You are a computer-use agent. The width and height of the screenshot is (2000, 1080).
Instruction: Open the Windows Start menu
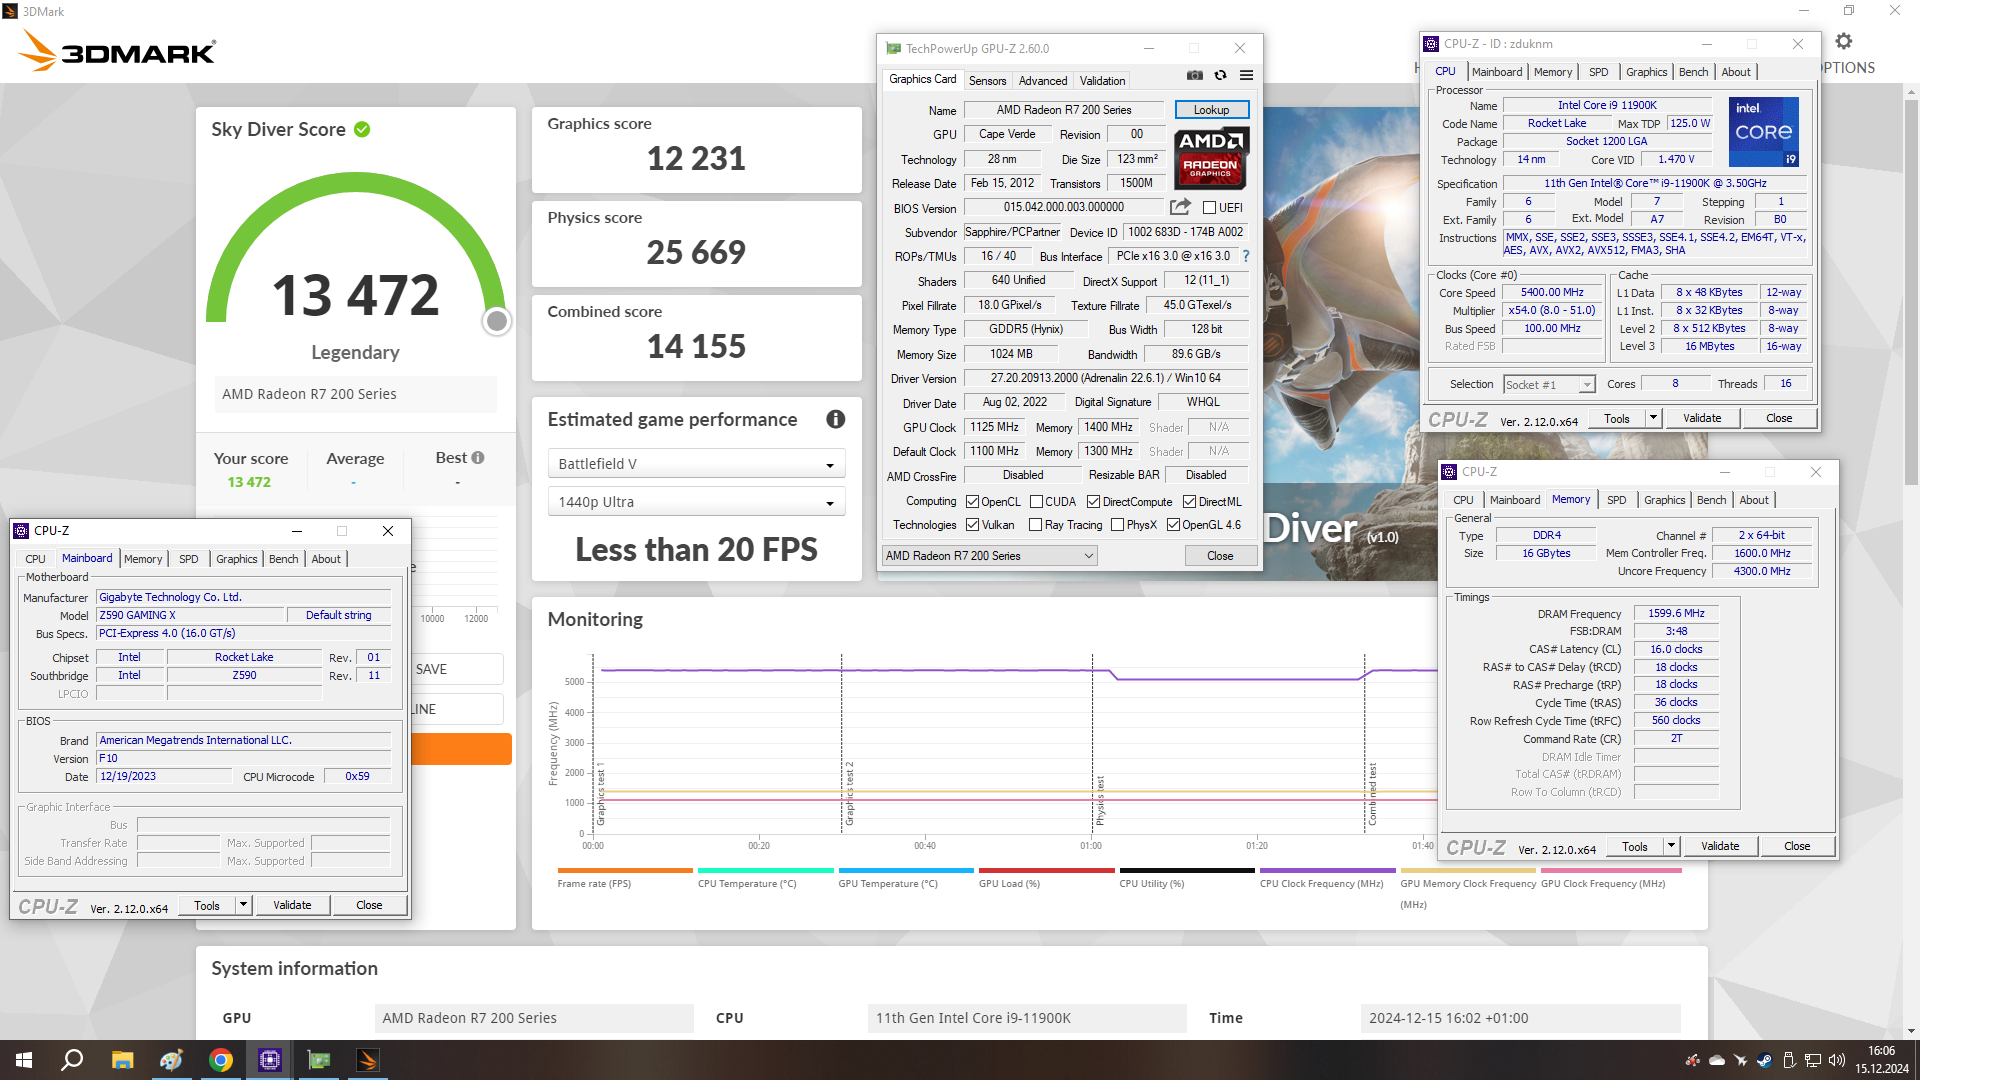click(x=23, y=1060)
